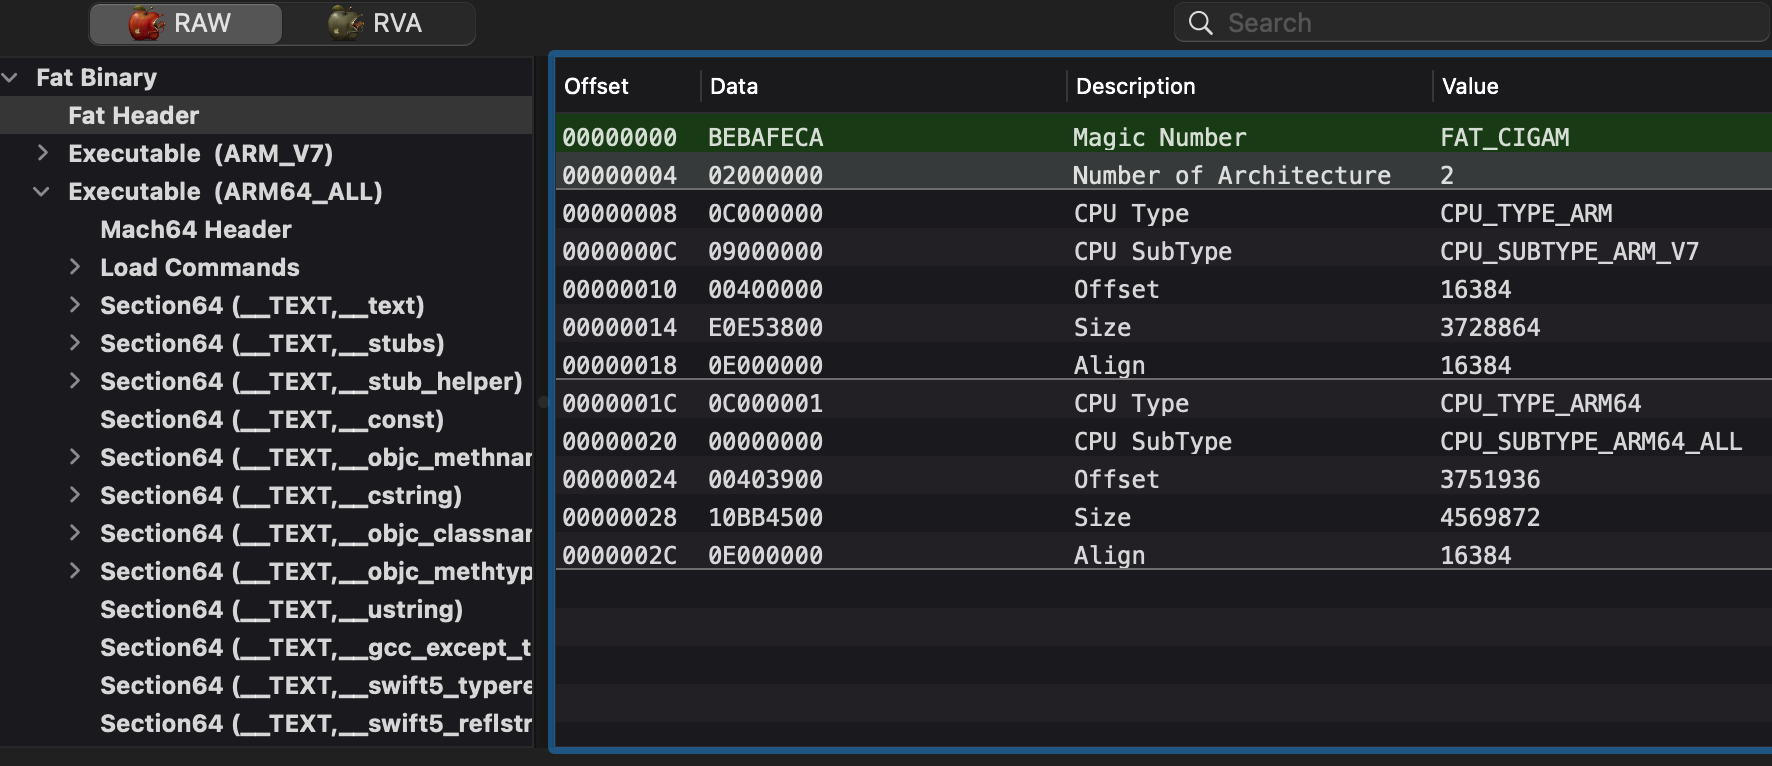1772x766 pixels.
Task: Click the green apple RVA icon
Action: click(345, 23)
